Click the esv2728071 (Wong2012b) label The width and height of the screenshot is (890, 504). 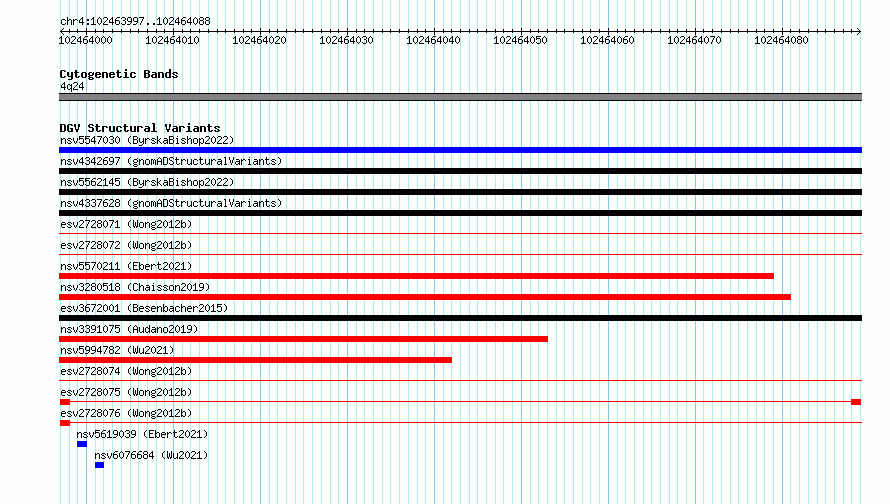tap(126, 224)
